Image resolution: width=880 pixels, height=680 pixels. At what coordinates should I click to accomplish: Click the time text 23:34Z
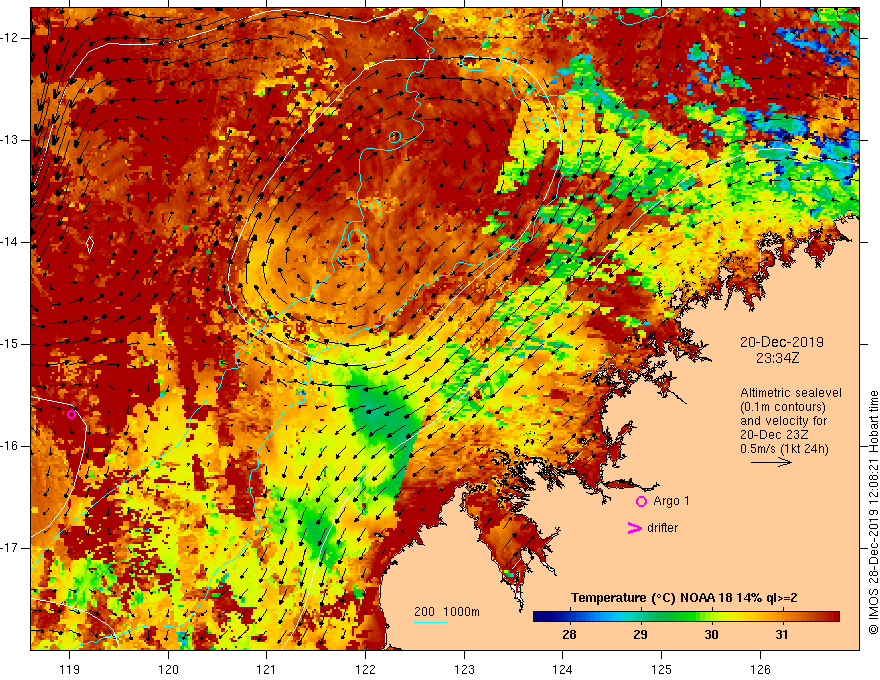[x=777, y=358]
